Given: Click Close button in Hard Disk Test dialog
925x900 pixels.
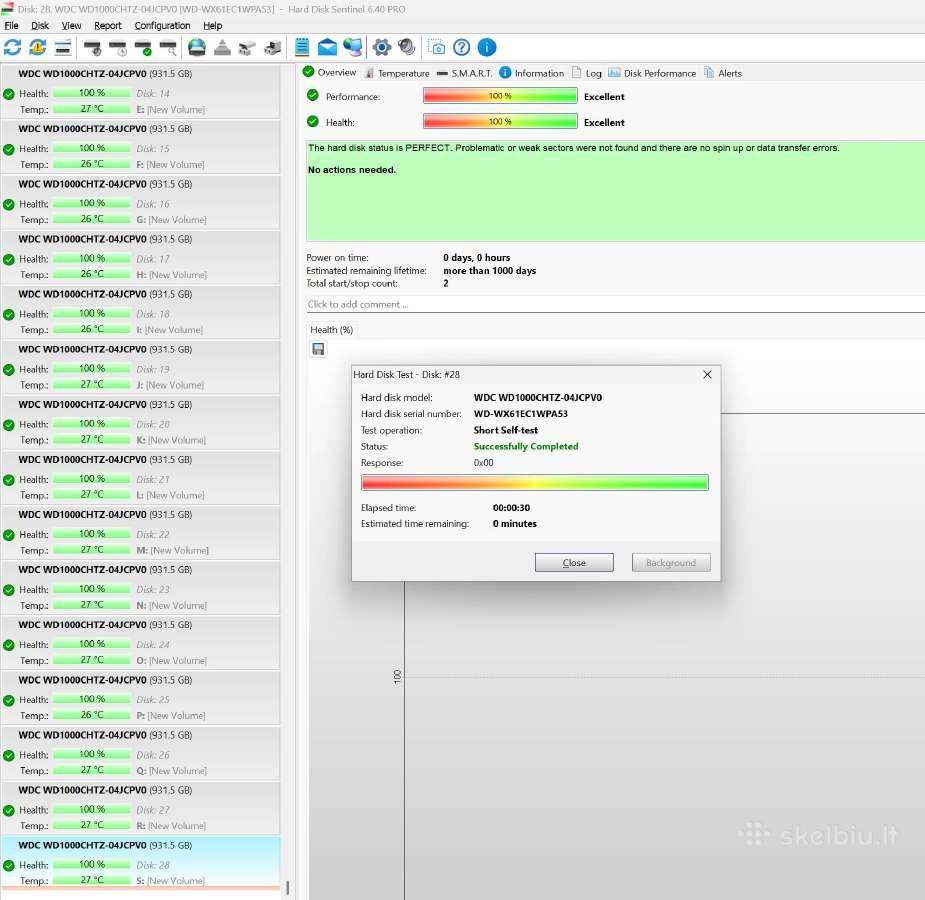Looking at the screenshot, I should click(x=574, y=563).
